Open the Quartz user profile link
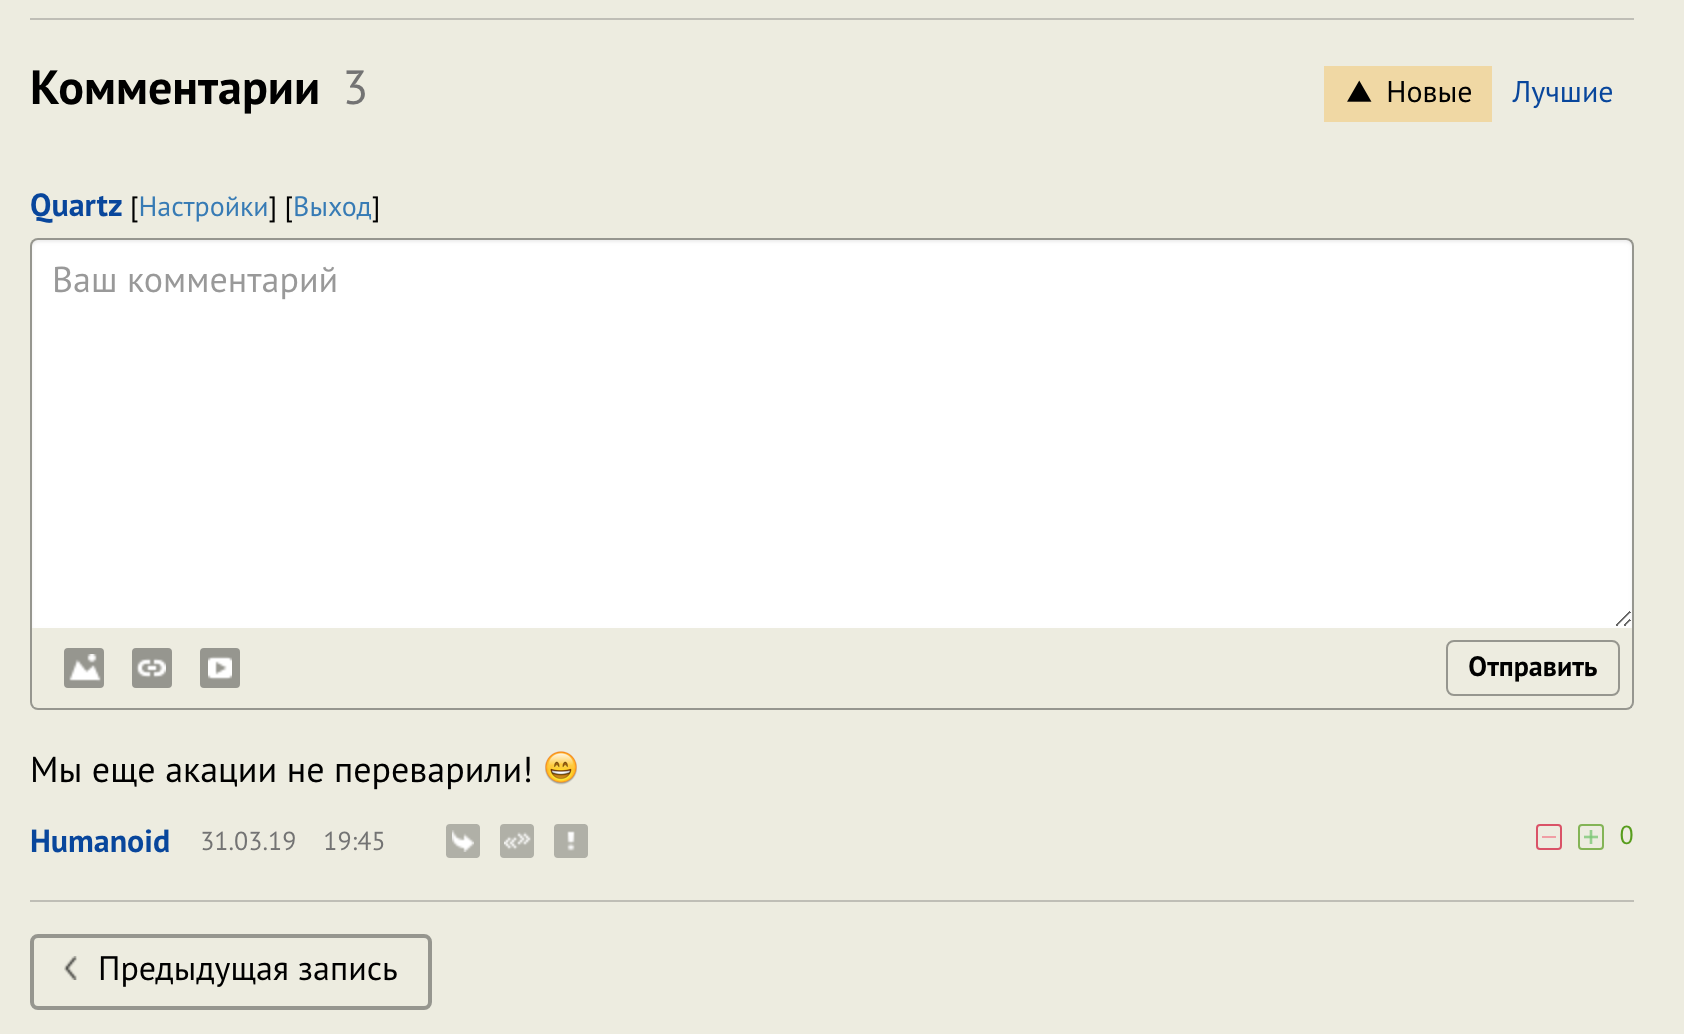The height and width of the screenshot is (1034, 1684). coord(76,206)
